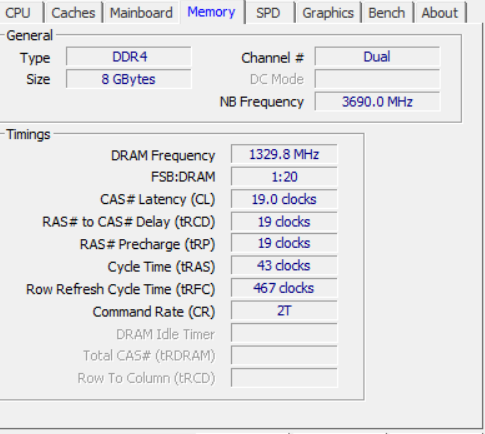This screenshot has height=434, width=485.
Task: Click the Channel # label
Action: pos(273,58)
